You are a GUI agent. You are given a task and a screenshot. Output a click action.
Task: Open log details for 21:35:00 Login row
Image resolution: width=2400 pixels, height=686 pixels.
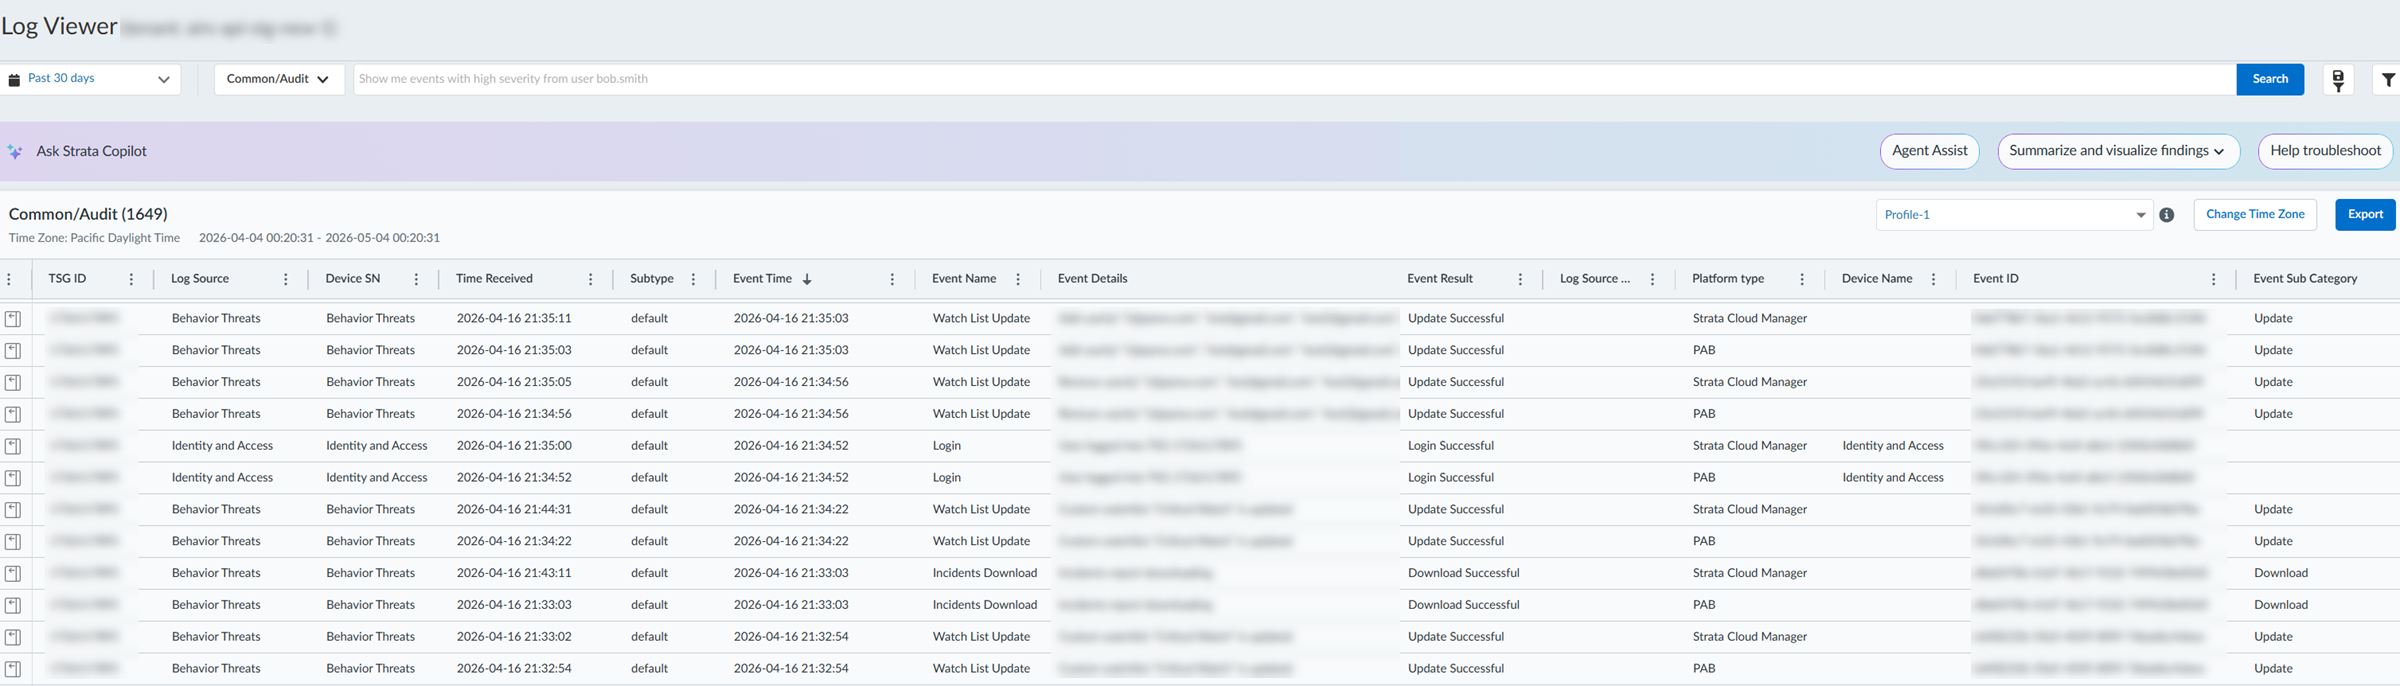pos(13,446)
